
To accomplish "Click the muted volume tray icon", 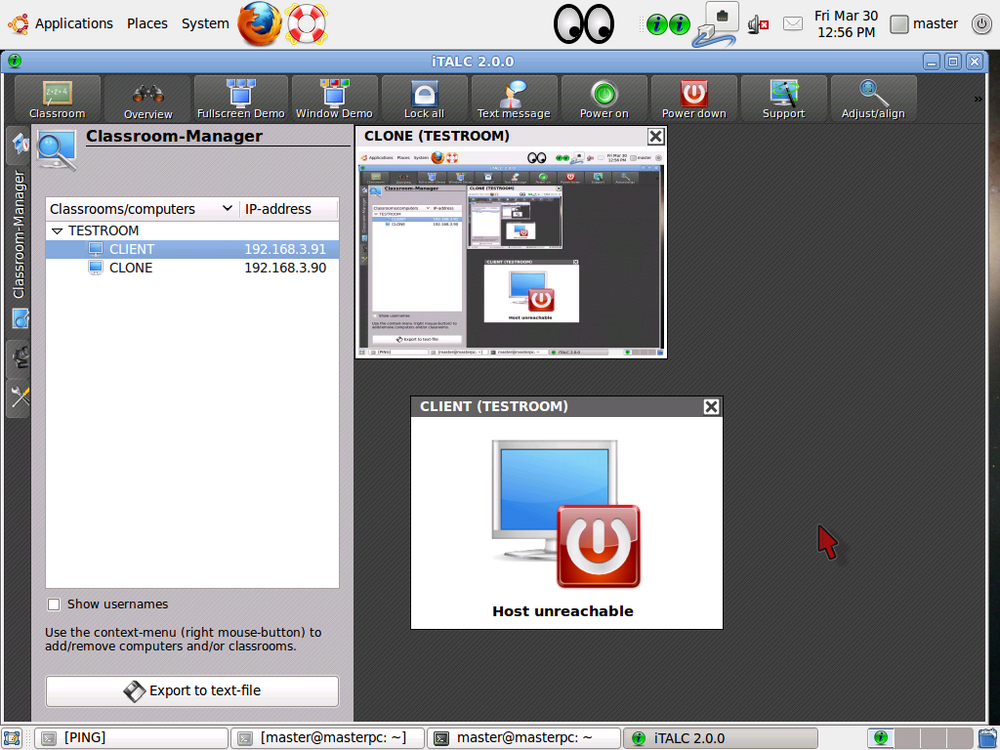I will [x=758, y=24].
